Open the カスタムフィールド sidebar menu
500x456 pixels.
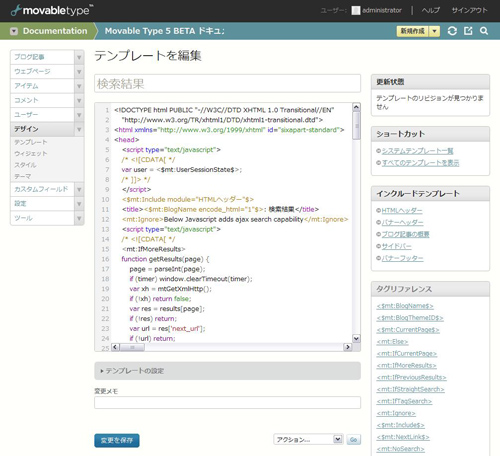click(42, 189)
